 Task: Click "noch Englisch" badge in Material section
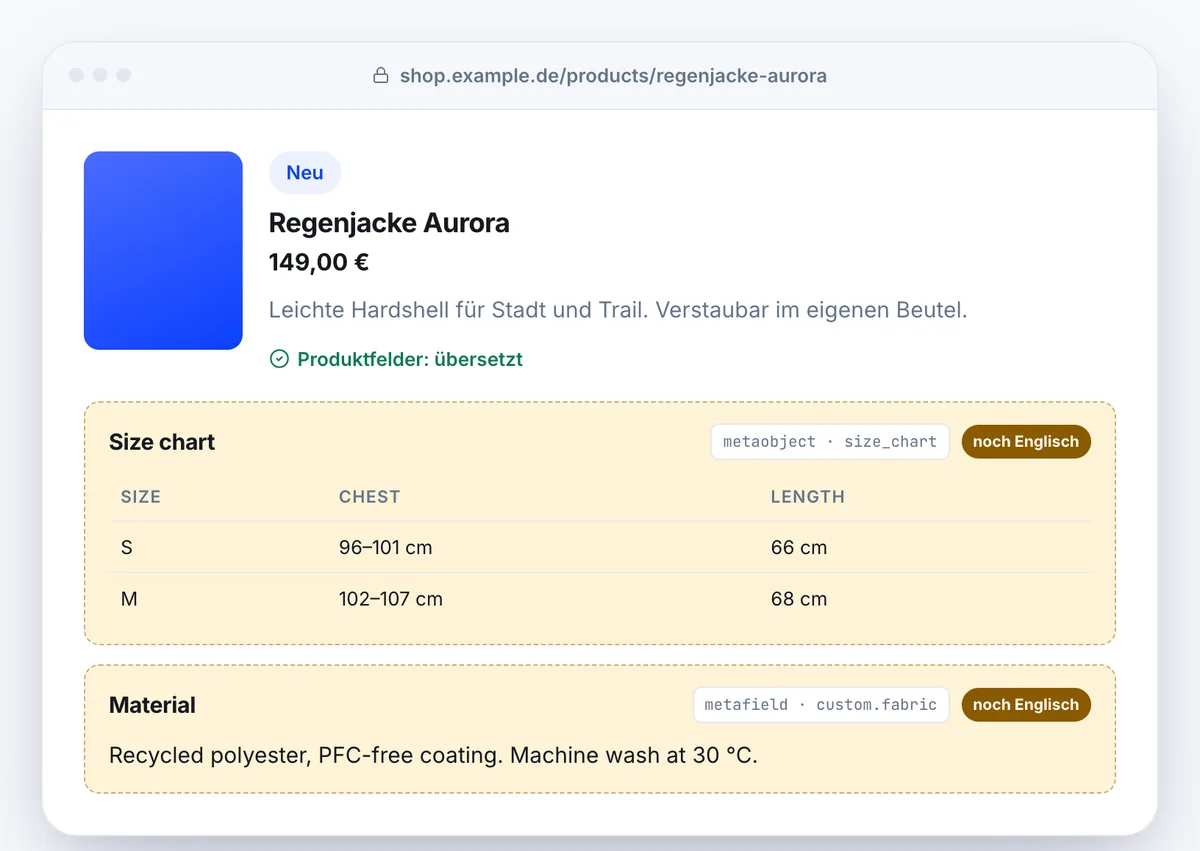tap(1026, 705)
